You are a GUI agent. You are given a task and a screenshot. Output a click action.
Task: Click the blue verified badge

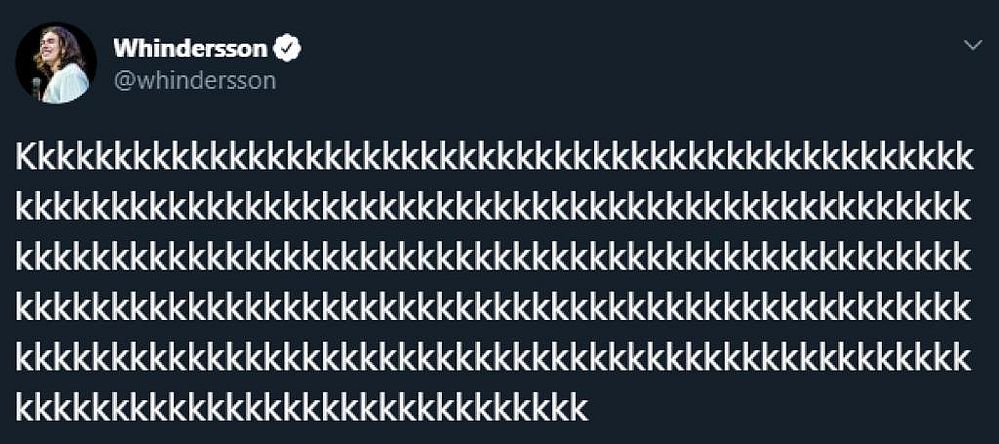pos(290,48)
